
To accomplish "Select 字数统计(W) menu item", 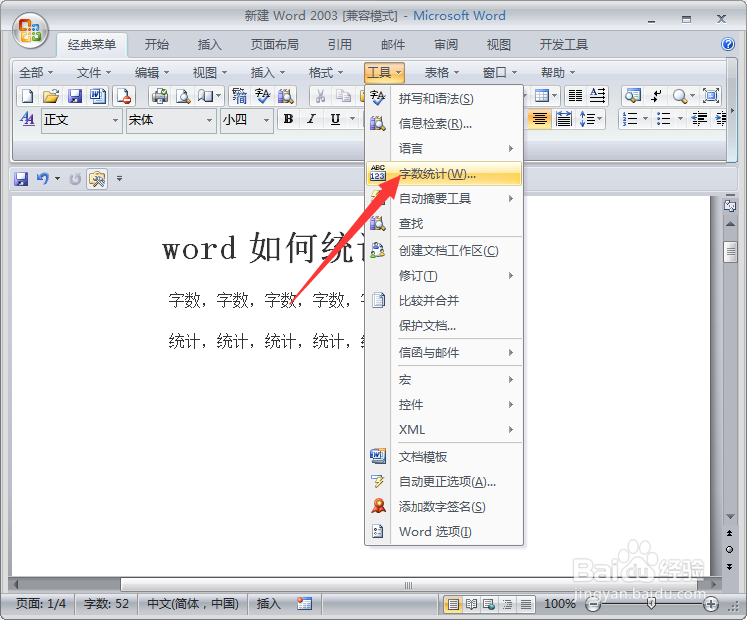I will click(444, 173).
